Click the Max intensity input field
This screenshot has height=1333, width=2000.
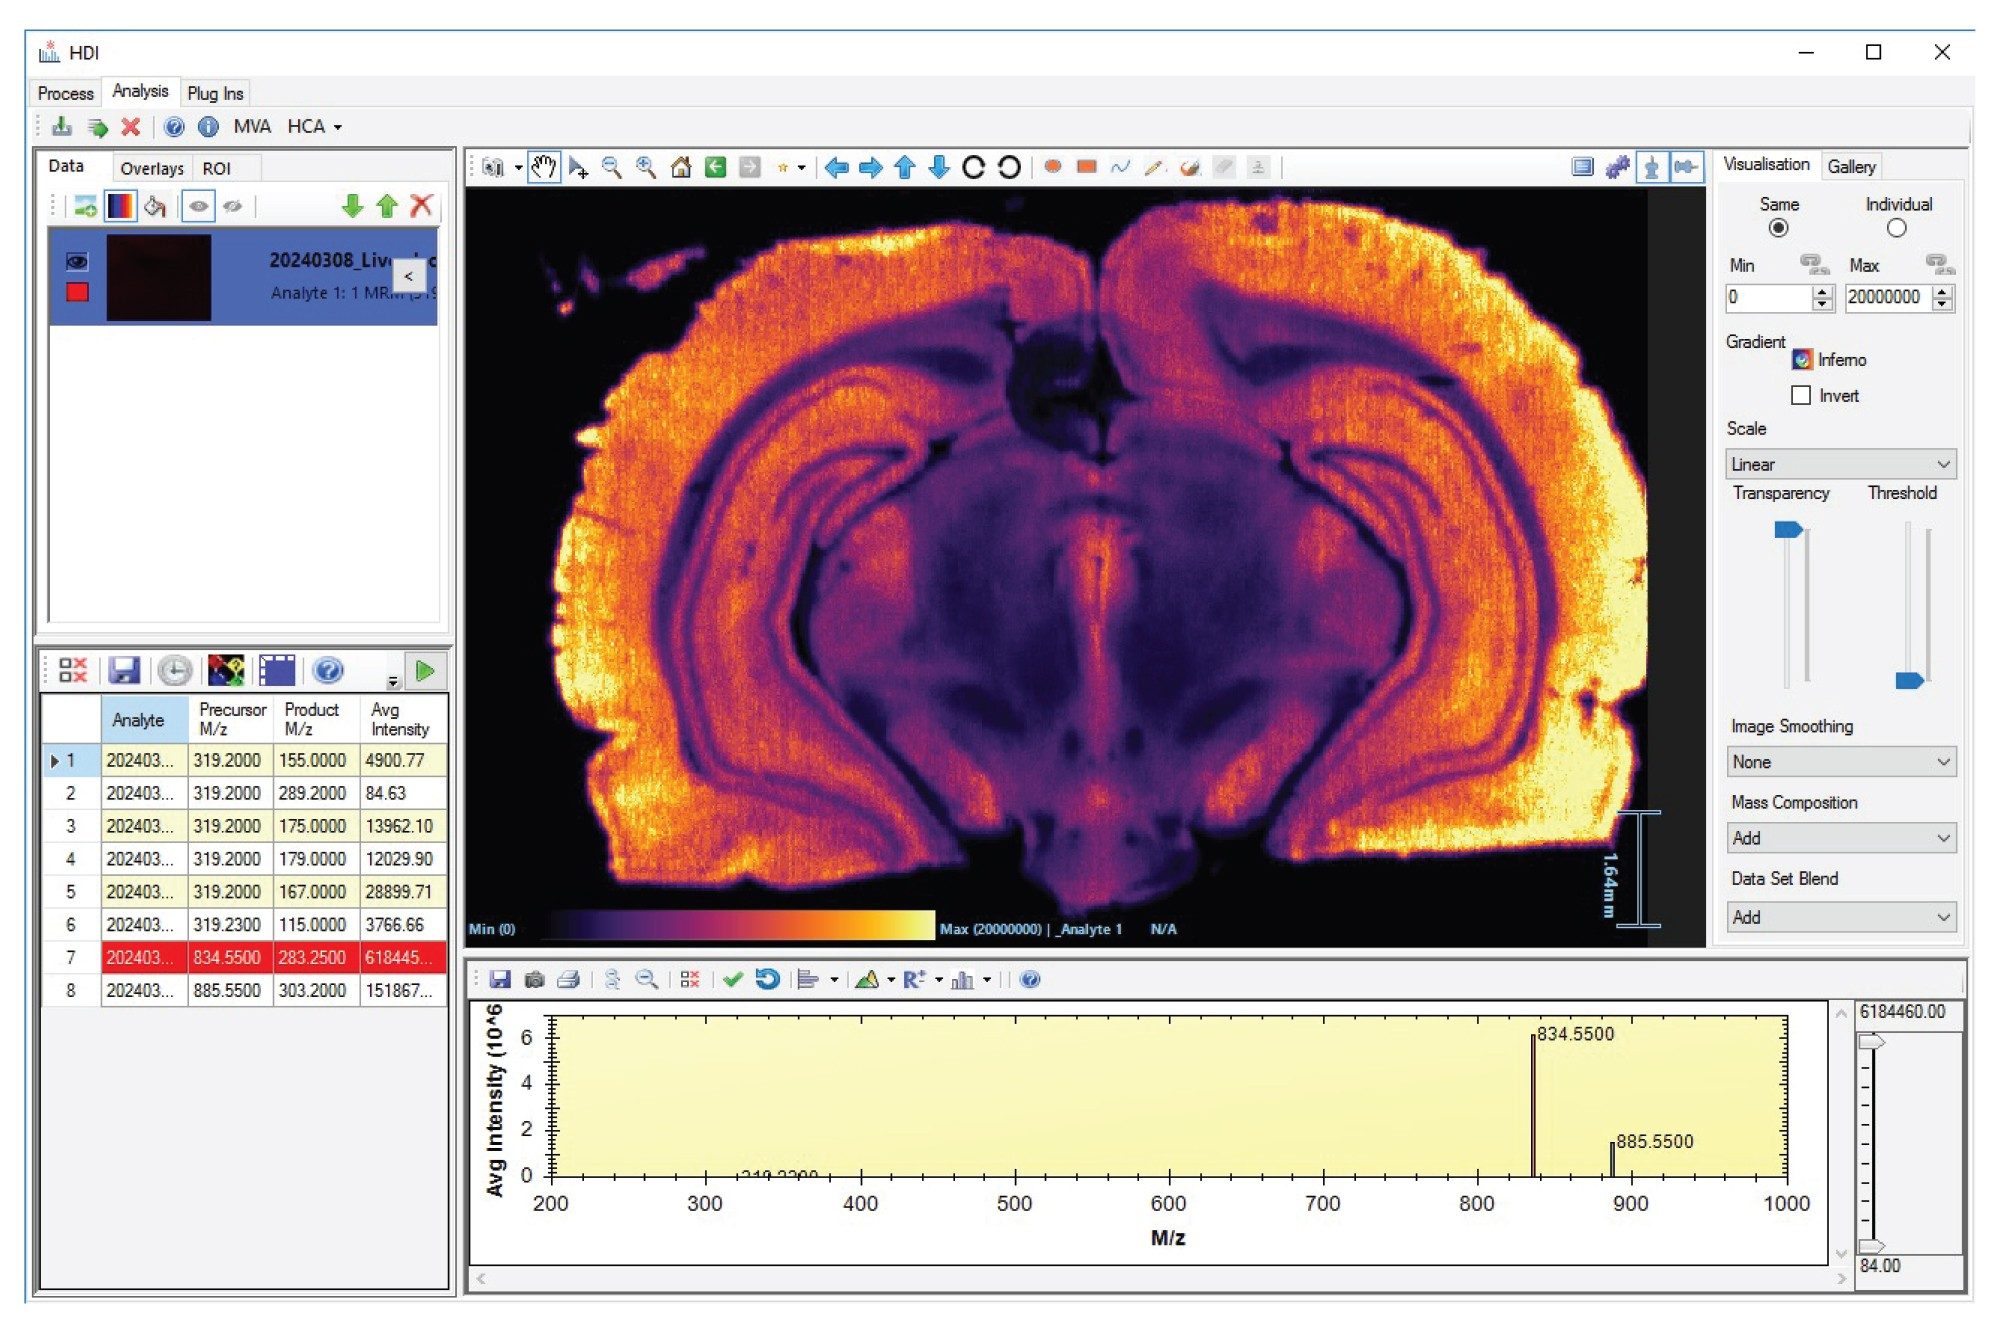[1886, 297]
